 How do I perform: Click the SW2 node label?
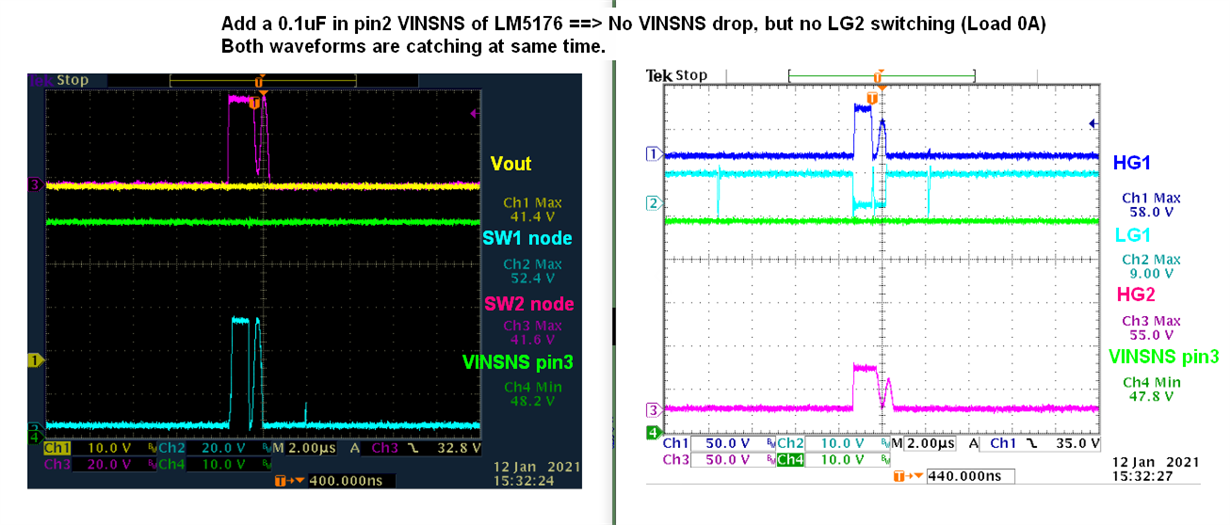coord(529,303)
